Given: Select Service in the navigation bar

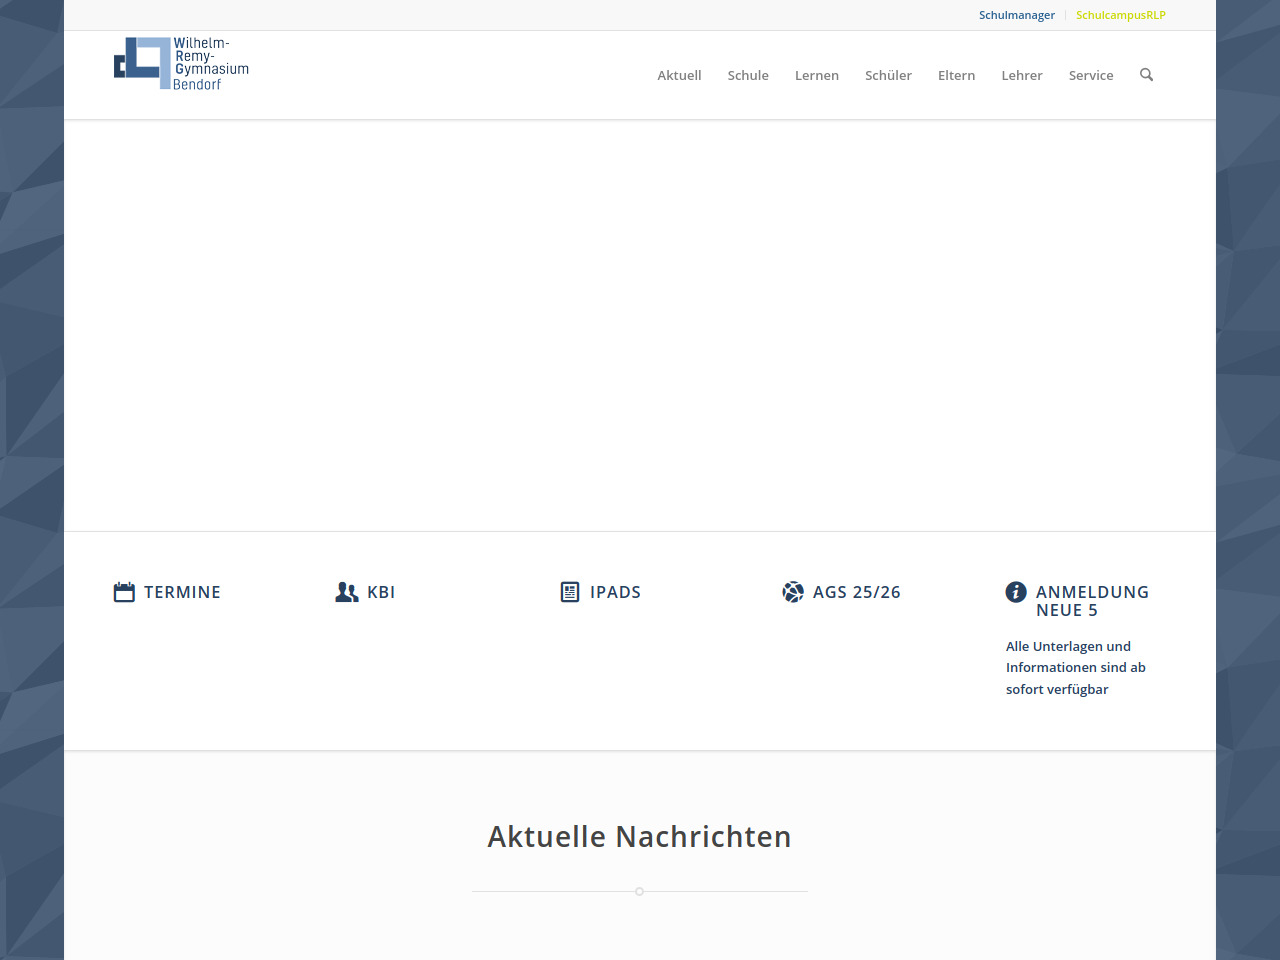Looking at the screenshot, I should (1090, 76).
